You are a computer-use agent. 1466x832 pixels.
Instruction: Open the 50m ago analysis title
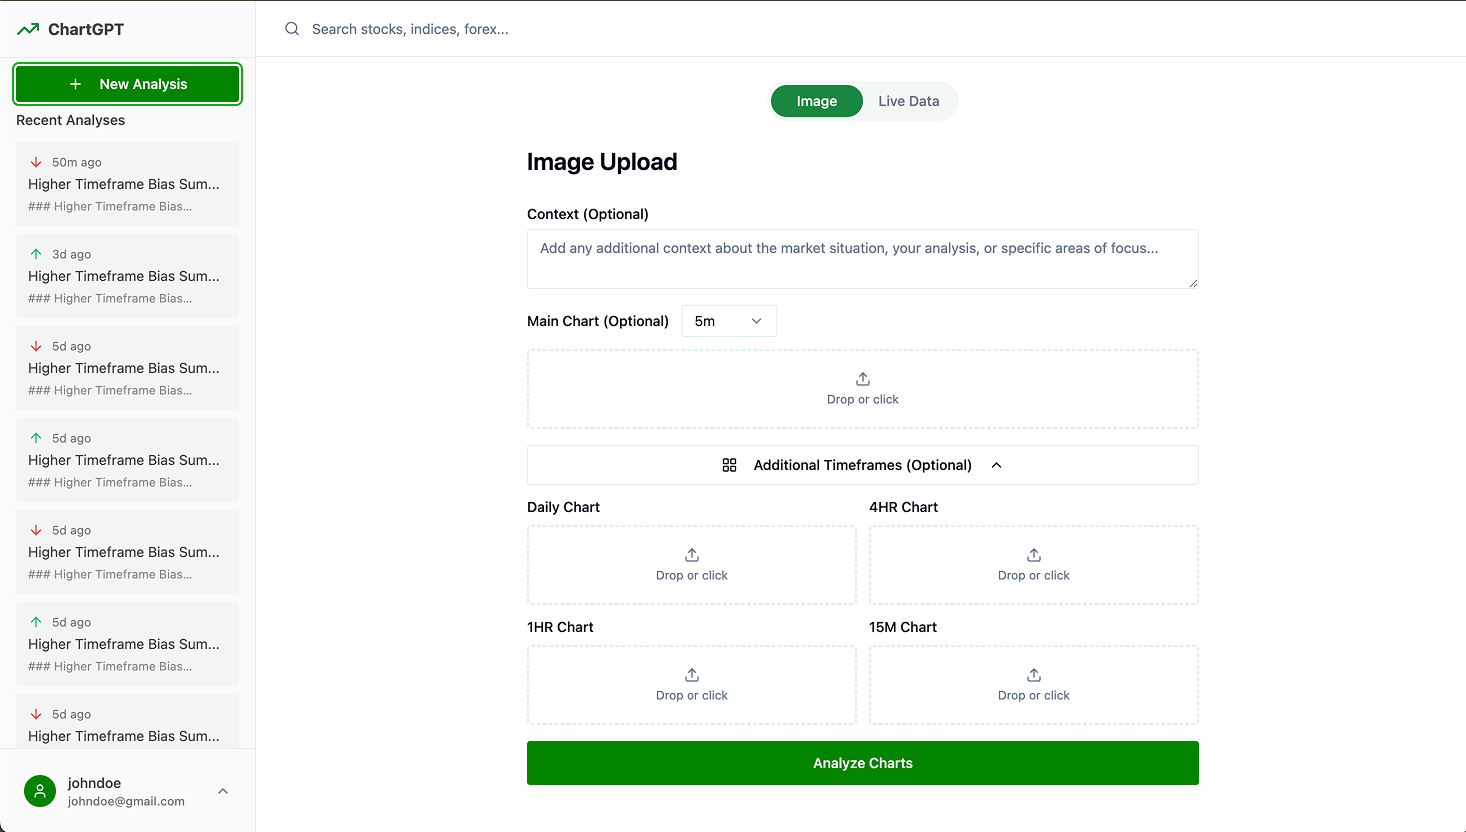124,184
